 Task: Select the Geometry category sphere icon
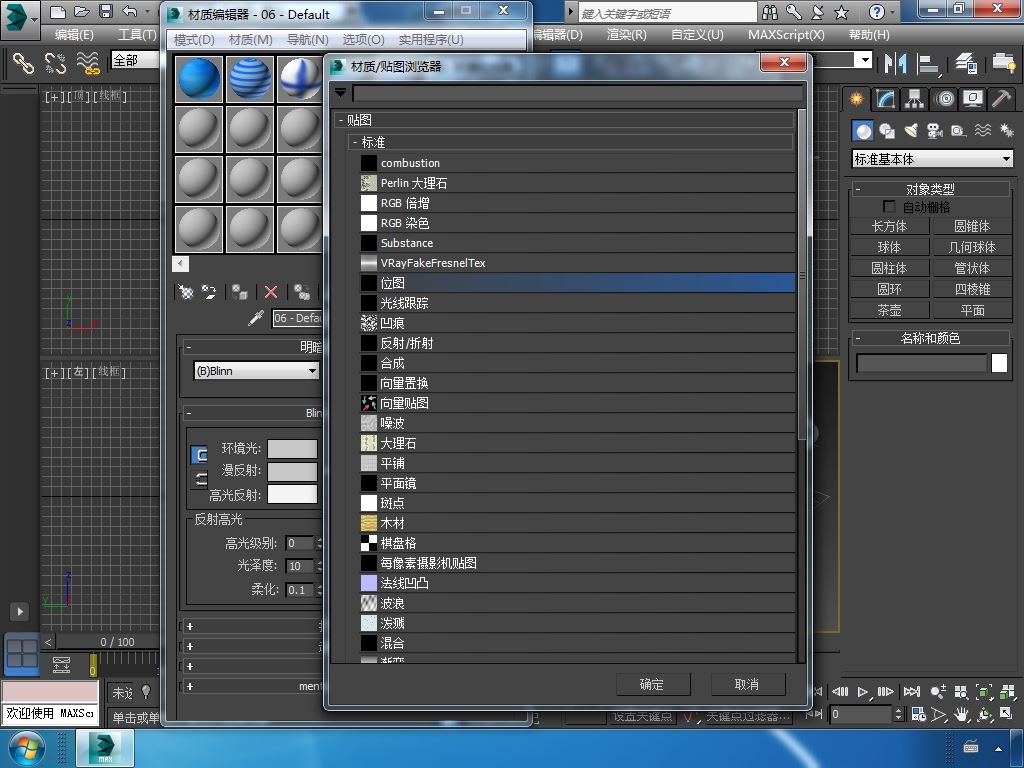[863, 131]
